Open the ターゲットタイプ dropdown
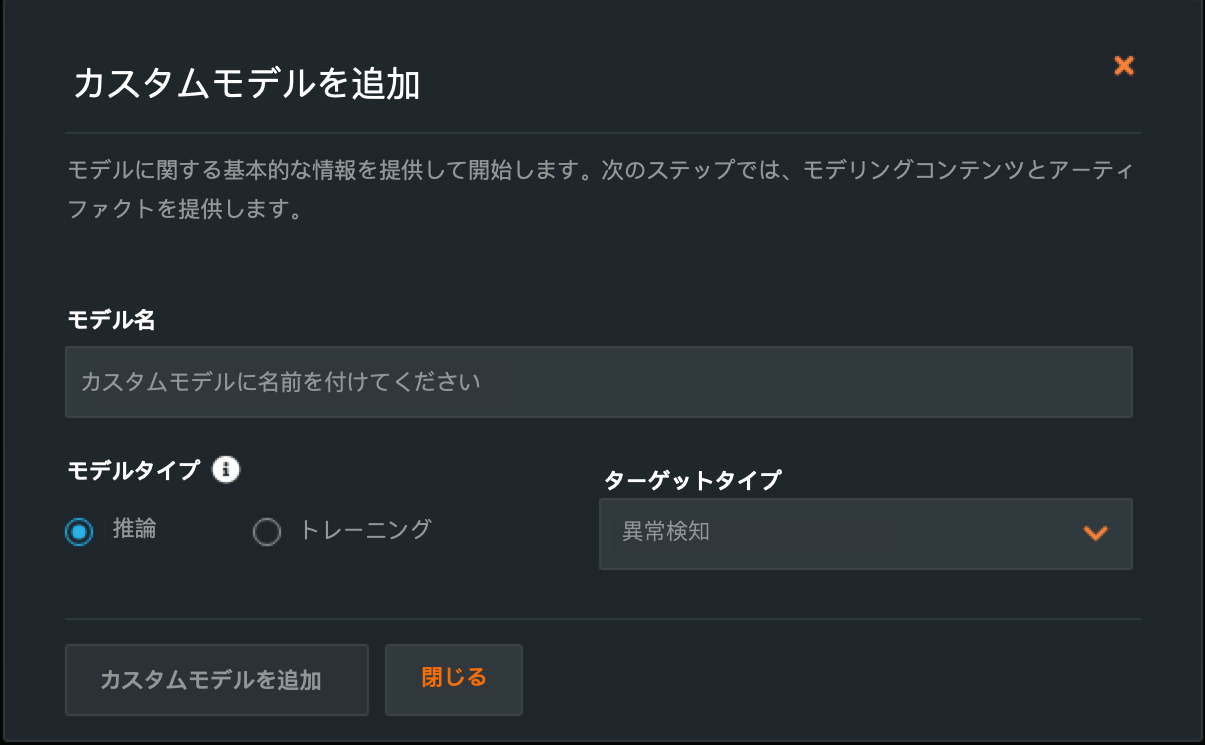This screenshot has height=745, width=1205. pyautogui.click(x=865, y=533)
